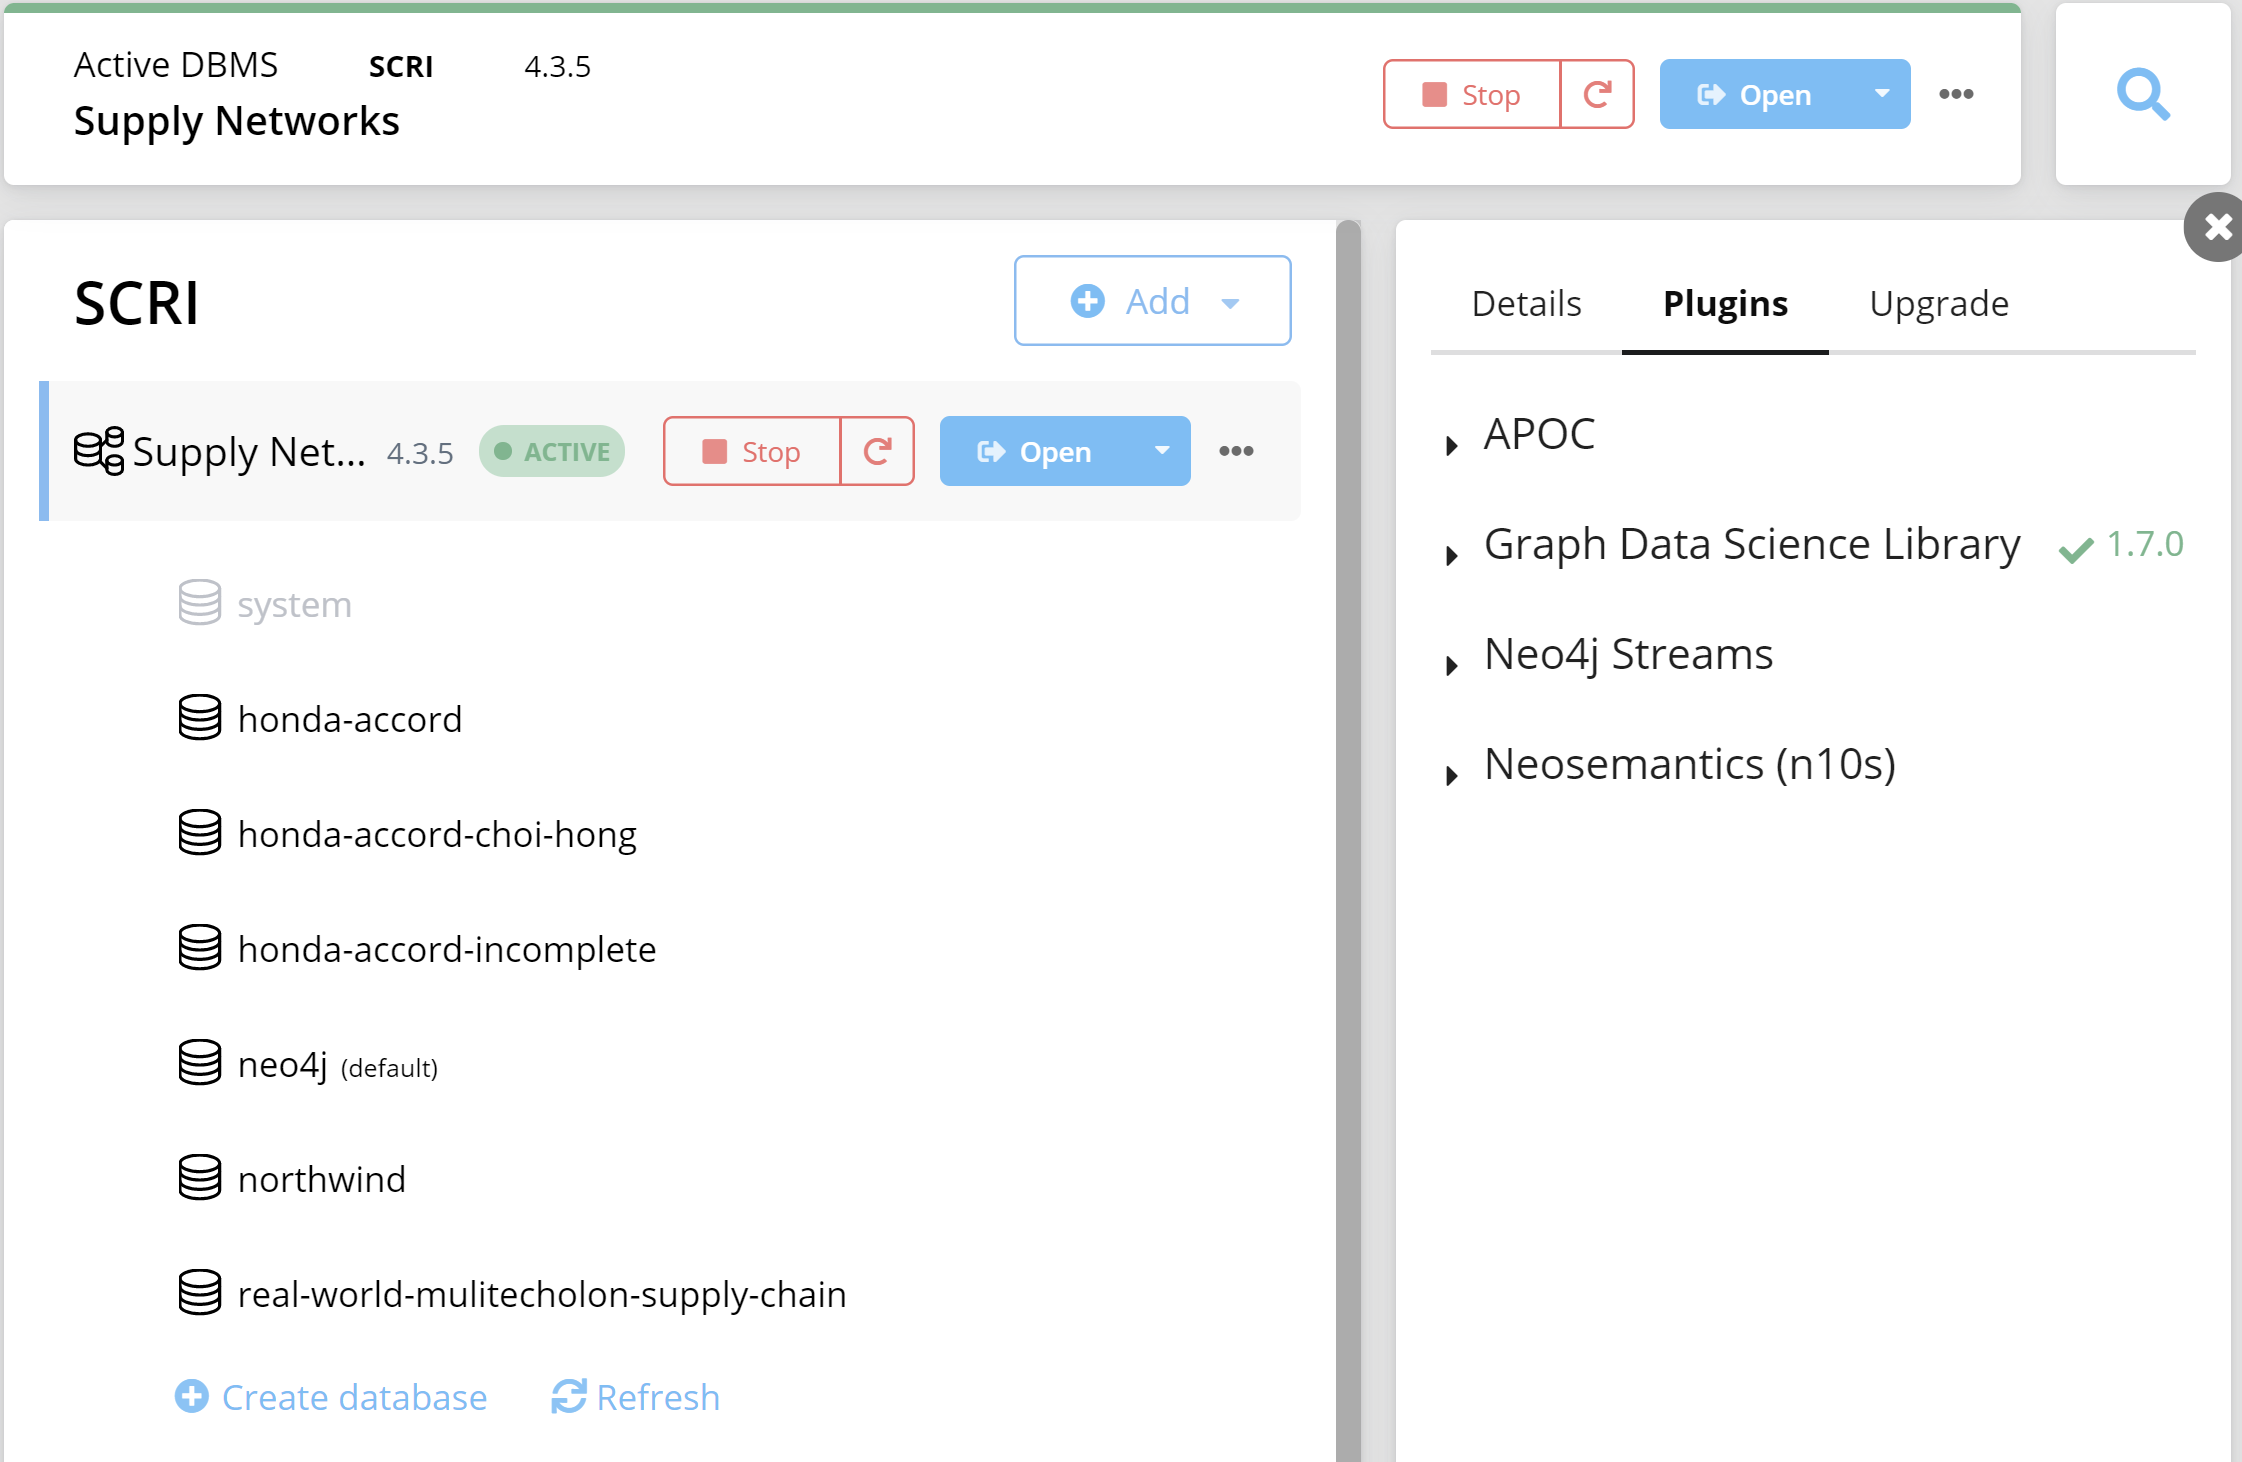This screenshot has width=2242, height=1462.
Task: Click the honda-accord-incomplete database name
Action: tap(447, 949)
